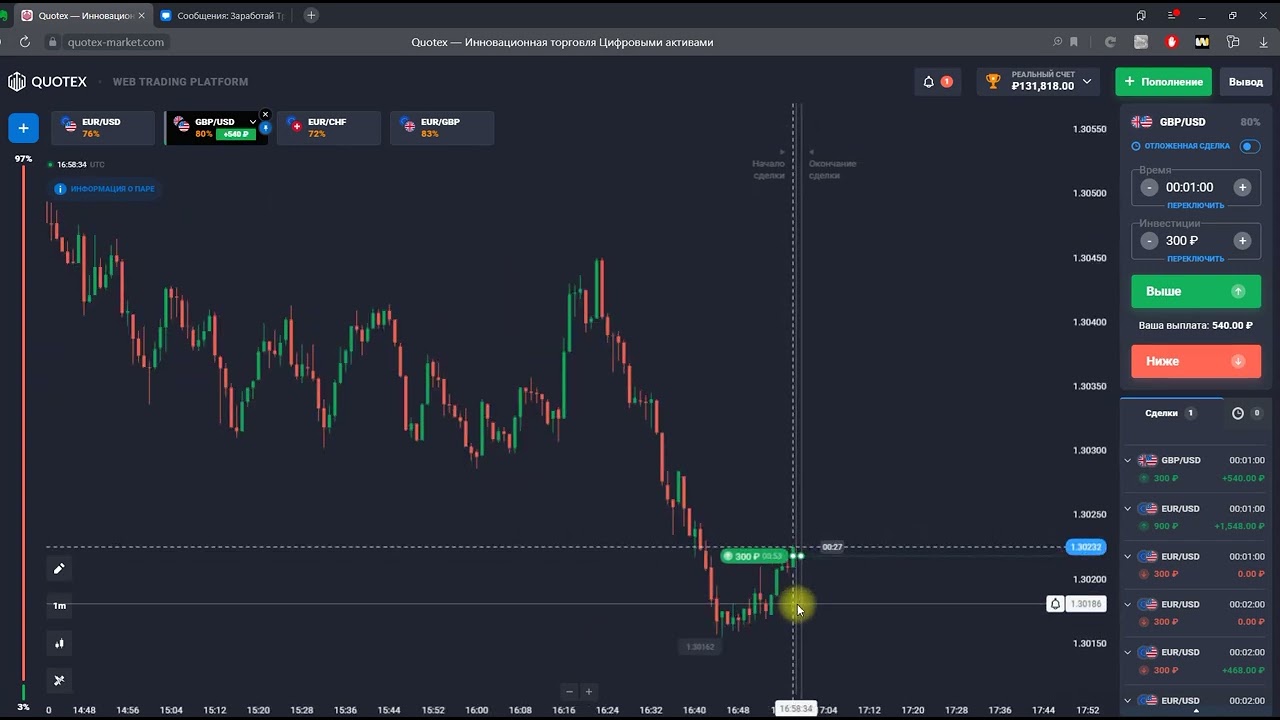Open the indicators tool icon

[59, 681]
